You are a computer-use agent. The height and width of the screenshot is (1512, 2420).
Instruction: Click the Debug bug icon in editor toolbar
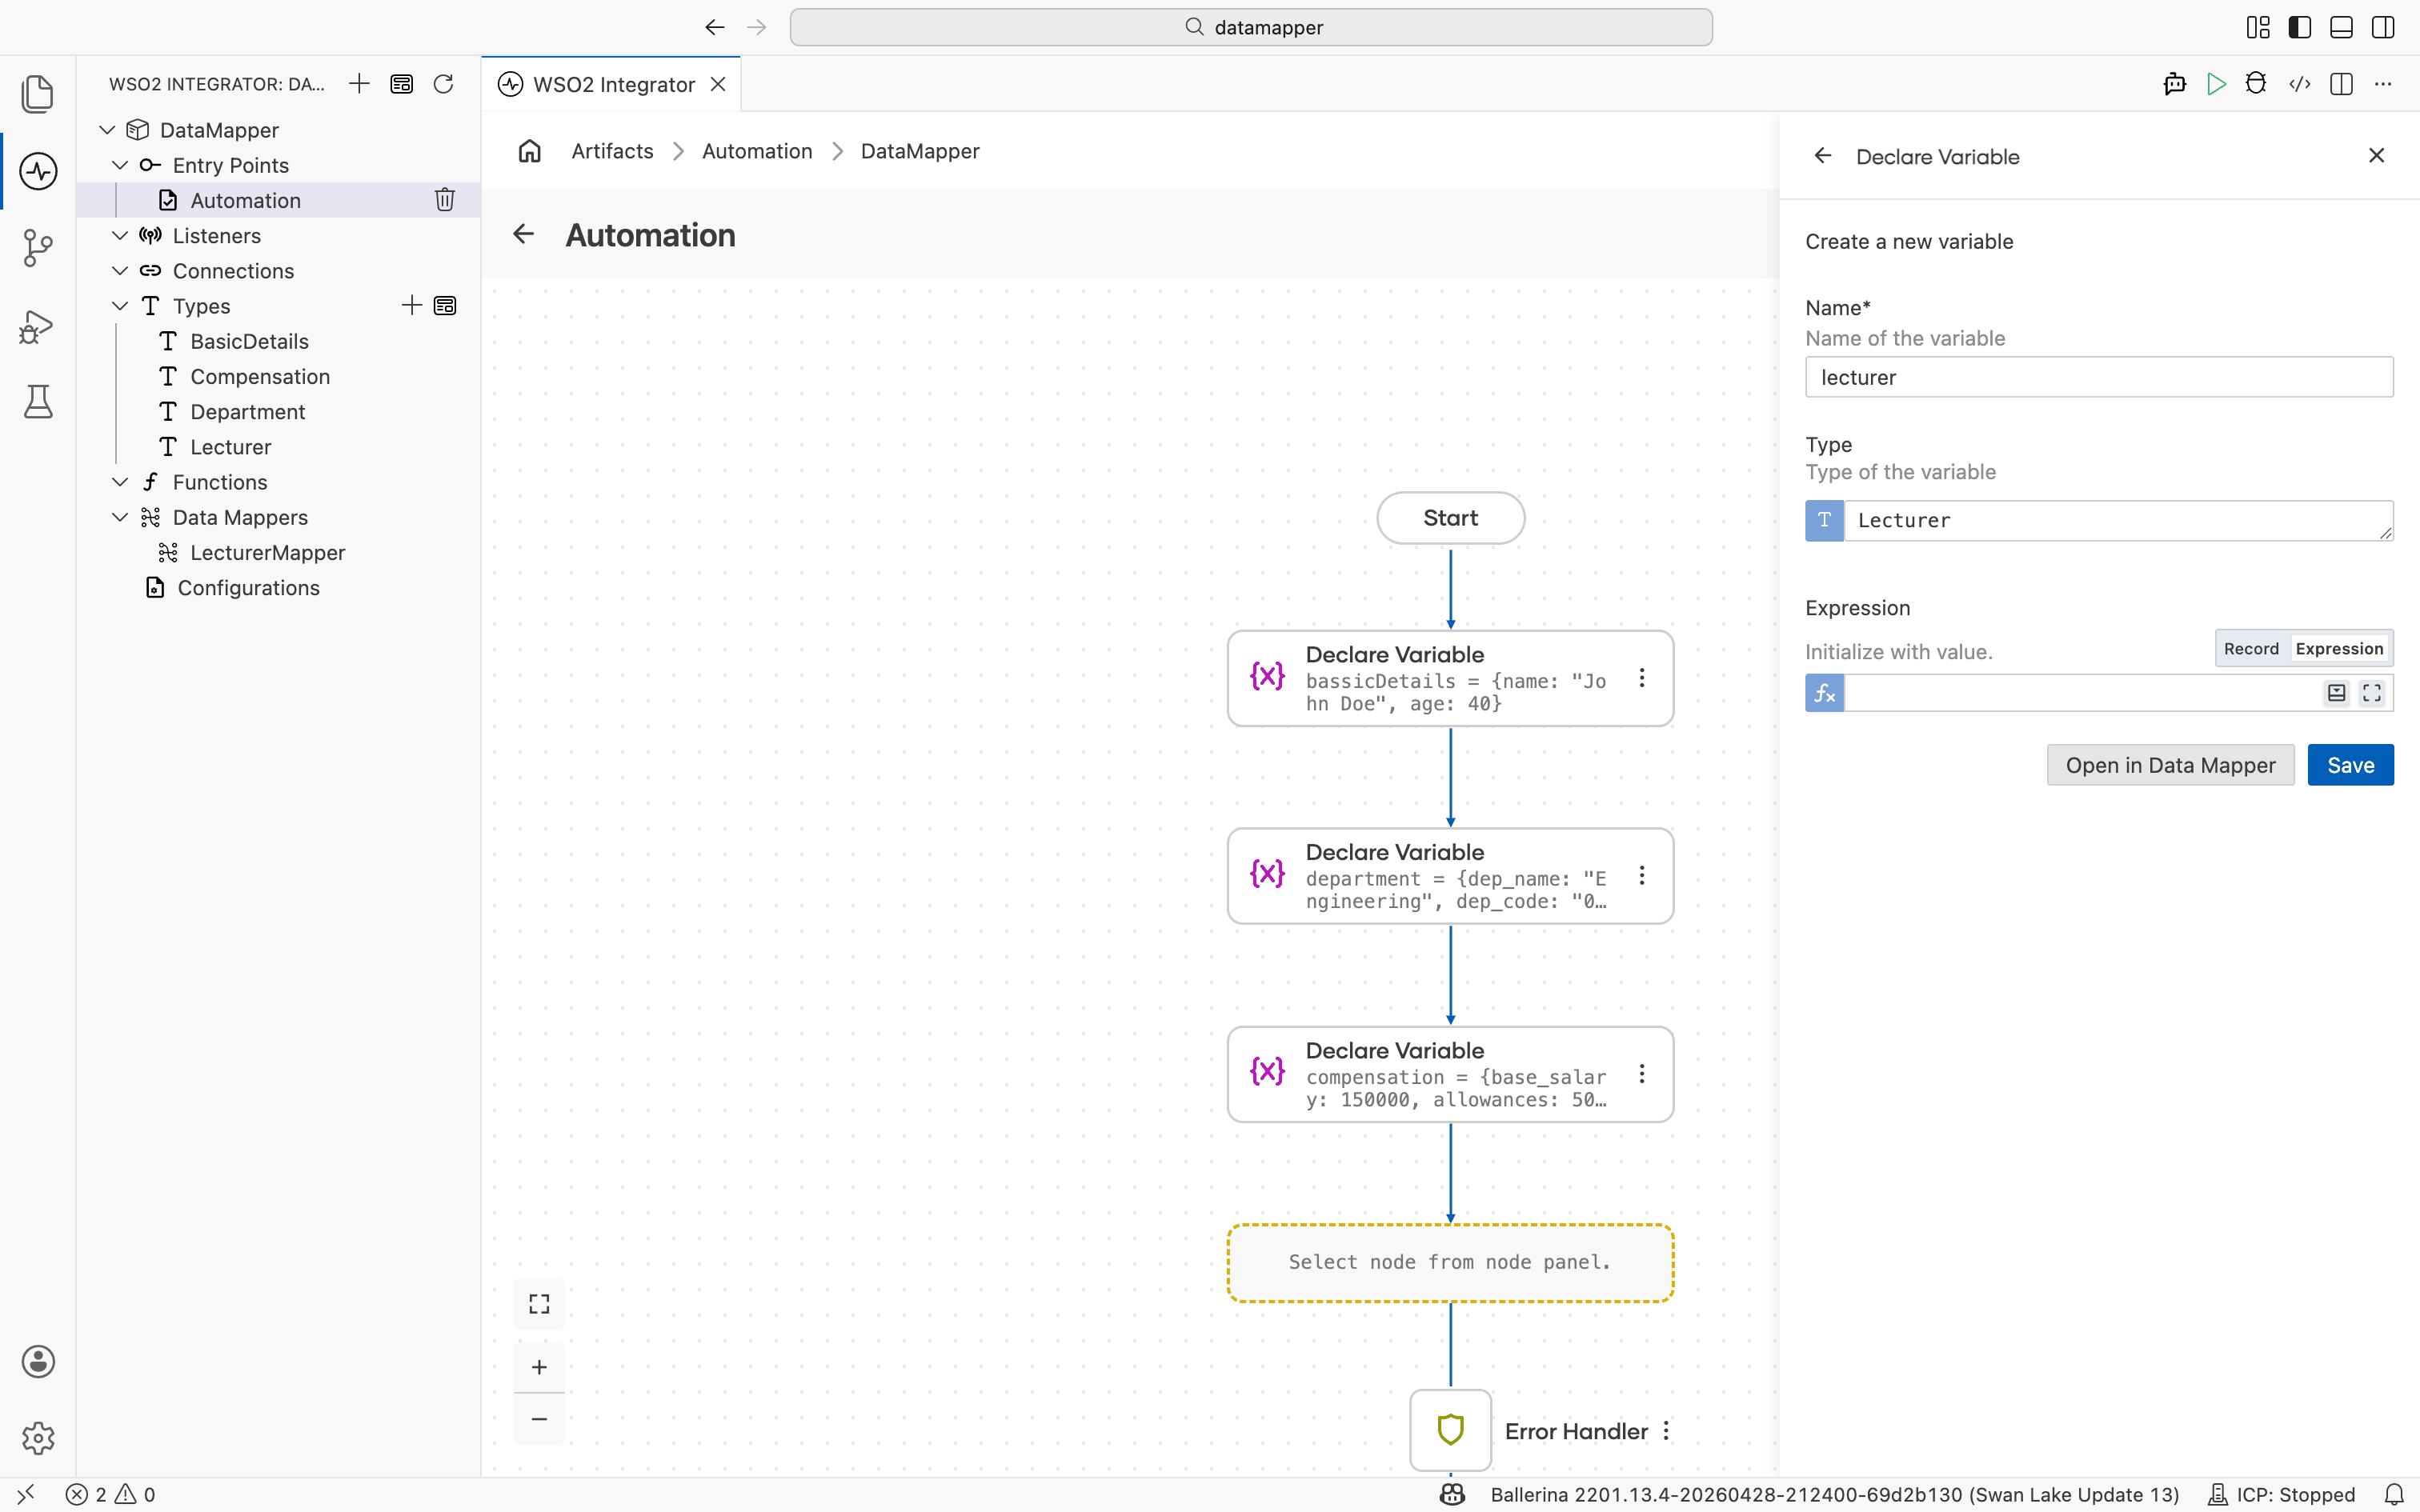pyautogui.click(x=2256, y=84)
